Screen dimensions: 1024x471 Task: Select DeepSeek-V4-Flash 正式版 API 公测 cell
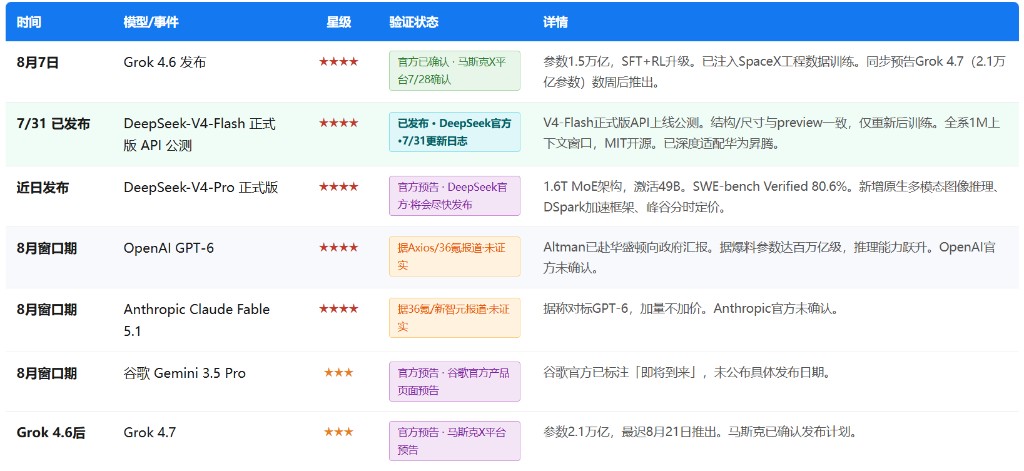[200, 135]
